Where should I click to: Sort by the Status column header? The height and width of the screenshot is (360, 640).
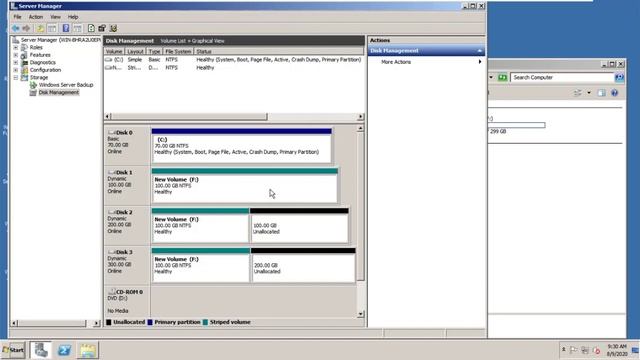(278, 51)
